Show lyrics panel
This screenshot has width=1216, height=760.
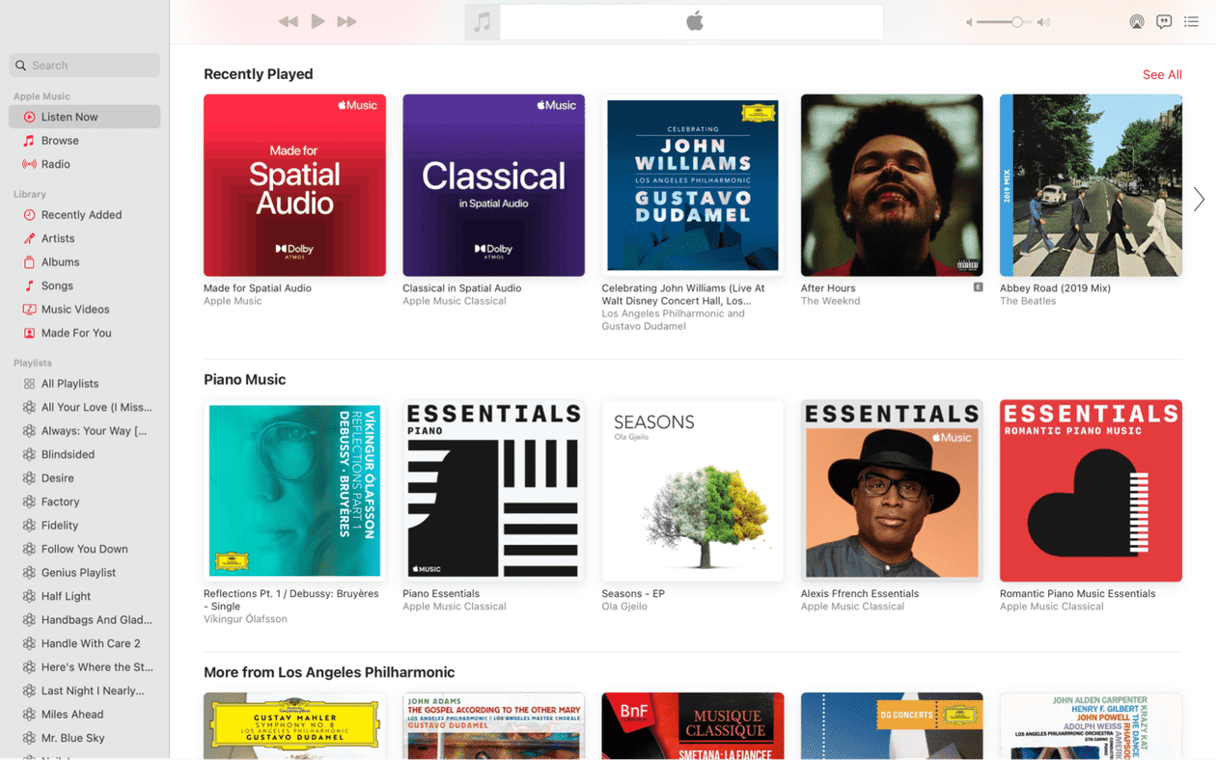(1164, 22)
